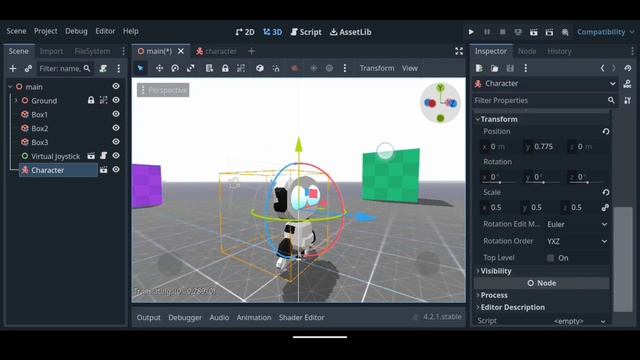The height and width of the screenshot is (360, 640).
Task: Hide the Box1 node
Action: tap(116, 114)
